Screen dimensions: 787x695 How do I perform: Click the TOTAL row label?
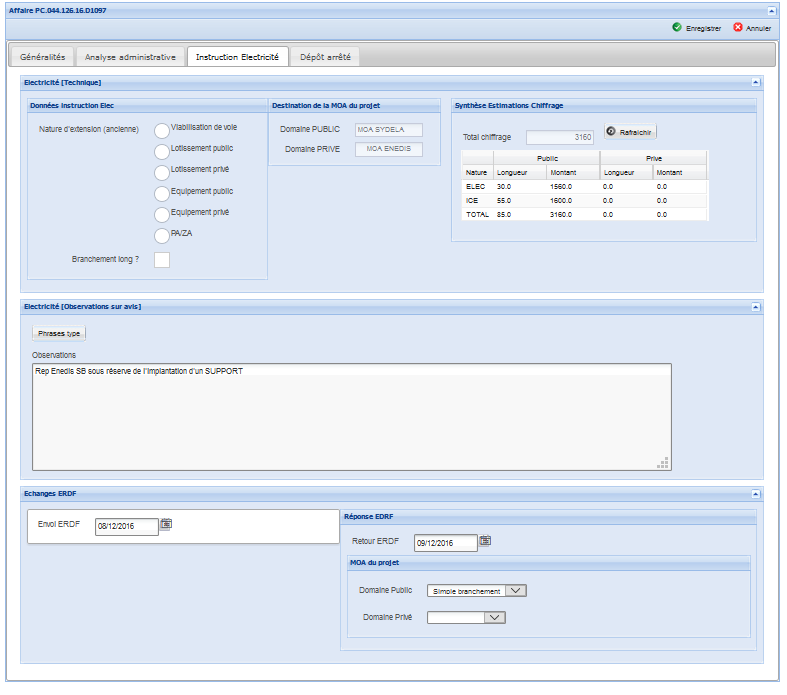(477, 215)
